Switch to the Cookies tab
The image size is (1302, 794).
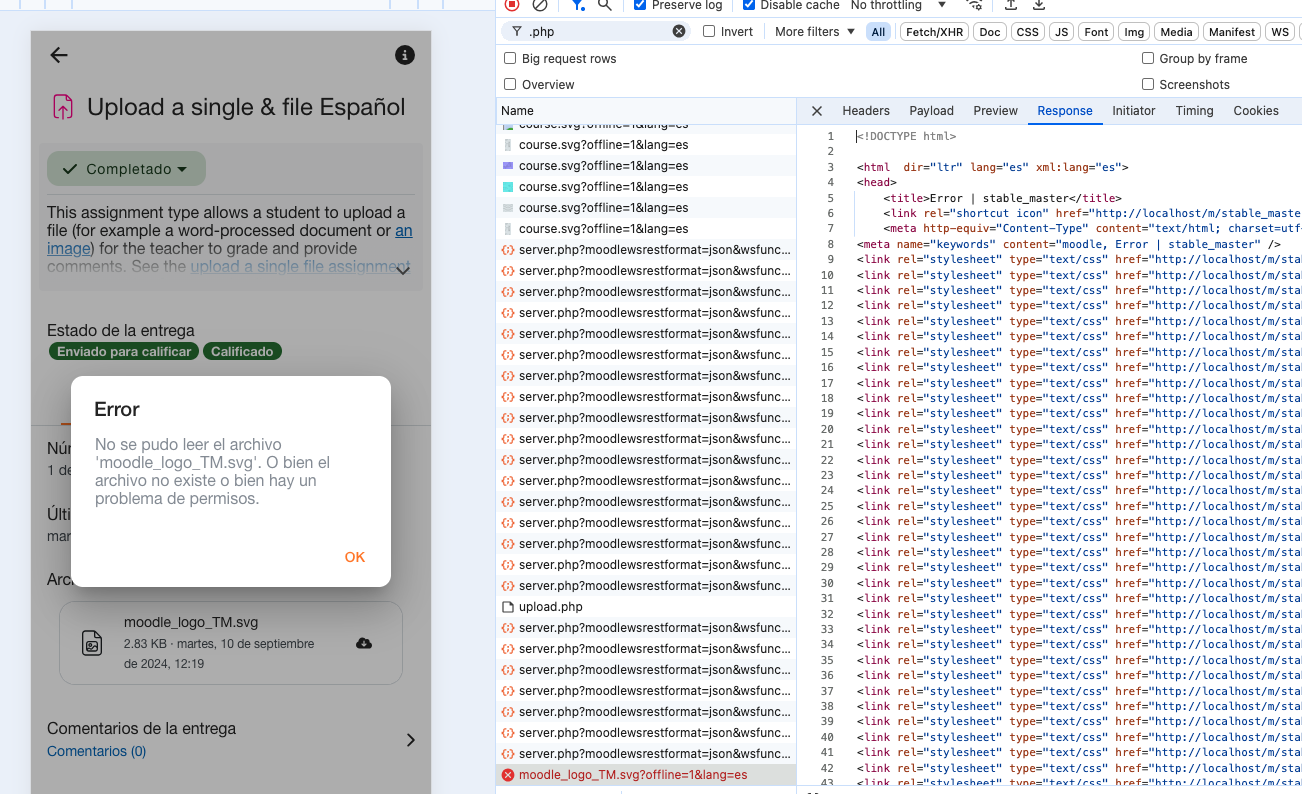(x=1256, y=111)
